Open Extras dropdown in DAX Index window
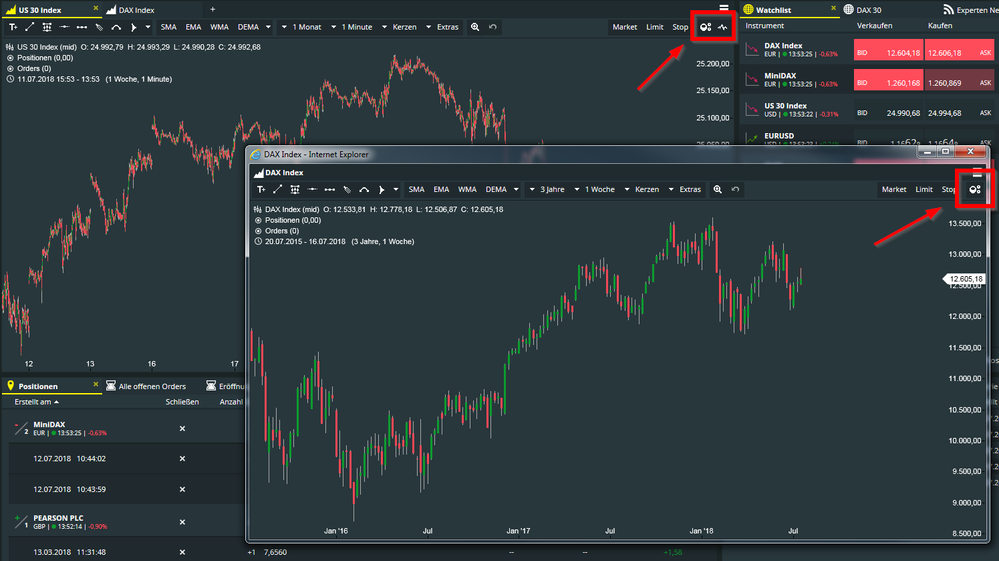999x561 pixels. pos(686,190)
